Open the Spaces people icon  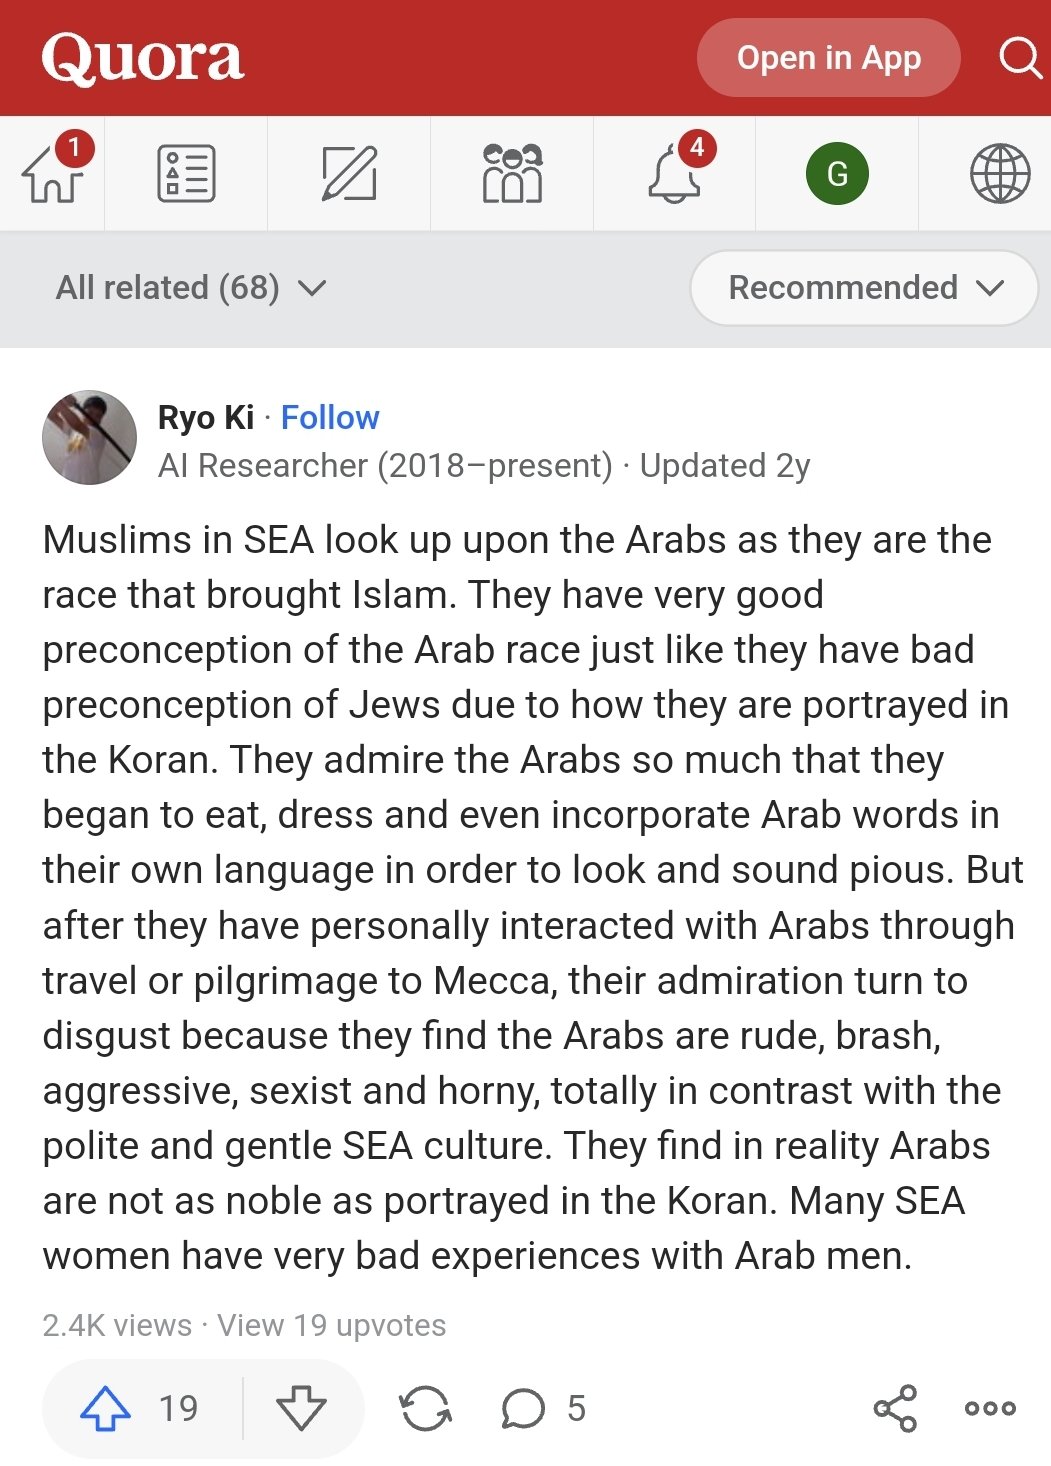tap(512, 173)
